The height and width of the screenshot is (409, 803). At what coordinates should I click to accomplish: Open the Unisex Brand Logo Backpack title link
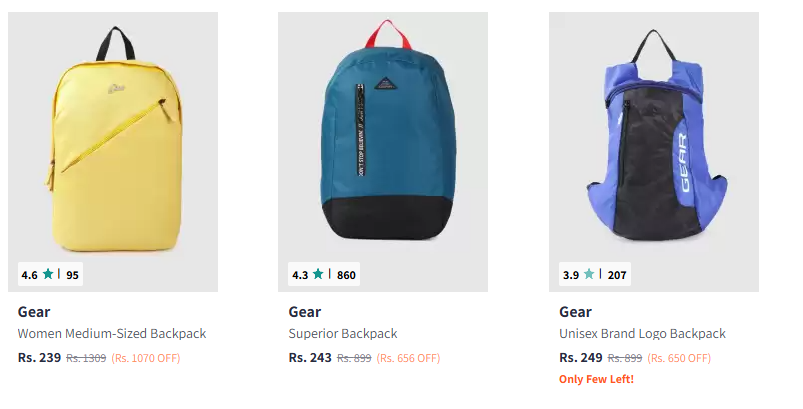[643, 334]
